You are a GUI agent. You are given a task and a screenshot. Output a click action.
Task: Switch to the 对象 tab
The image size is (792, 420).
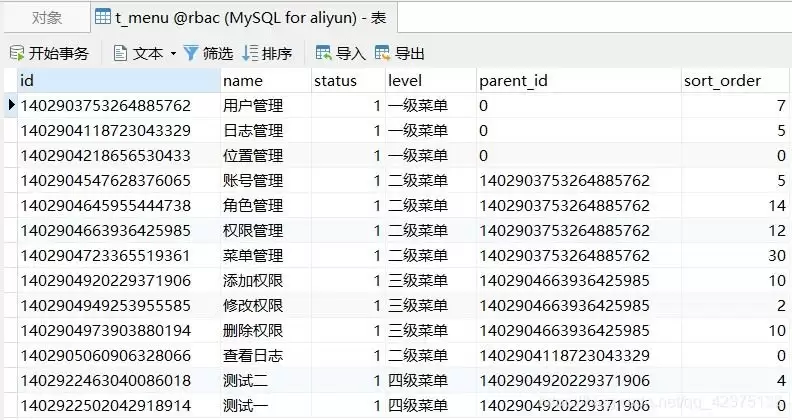tap(46, 18)
